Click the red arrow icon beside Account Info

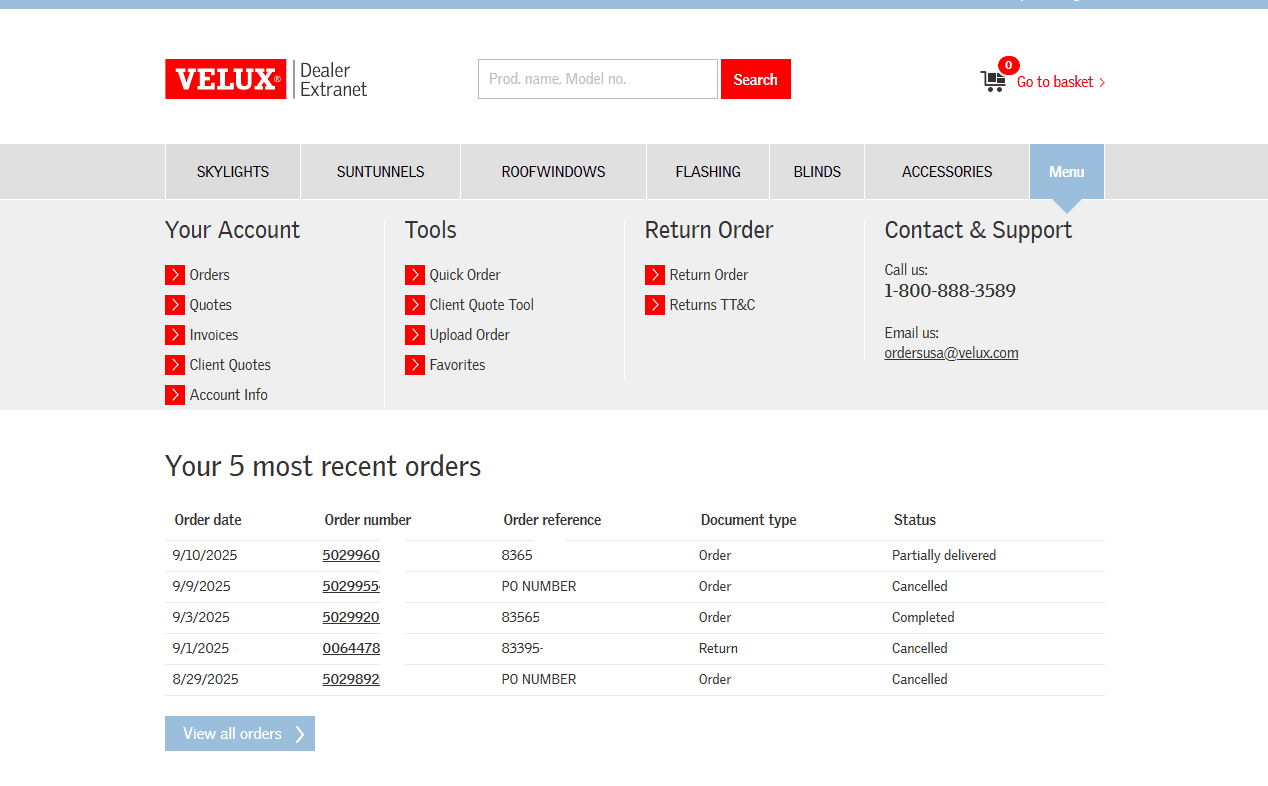coord(175,395)
